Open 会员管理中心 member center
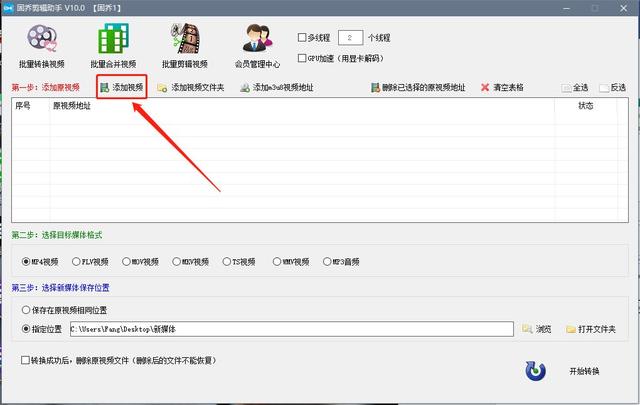This screenshot has width=640, height=405. click(255, 45)
